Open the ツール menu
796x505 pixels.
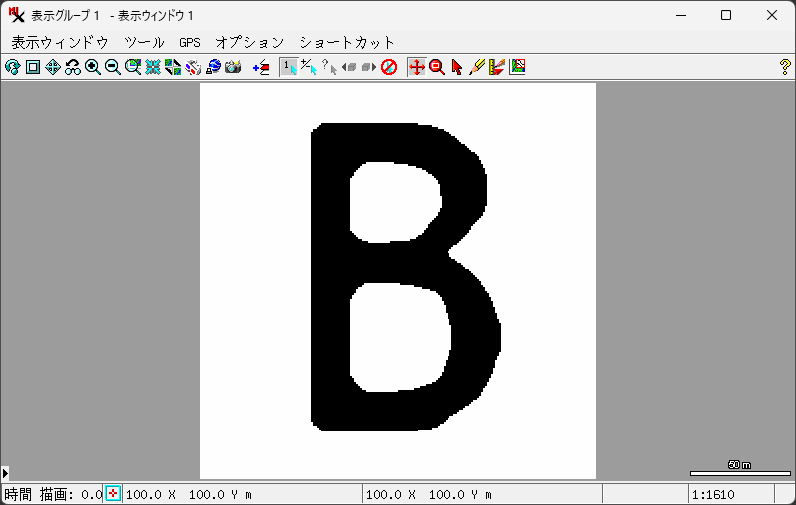144,42
